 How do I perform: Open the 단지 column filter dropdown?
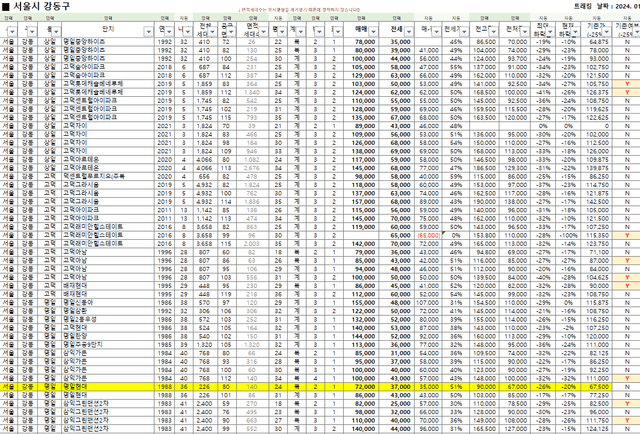click(149, 32)
